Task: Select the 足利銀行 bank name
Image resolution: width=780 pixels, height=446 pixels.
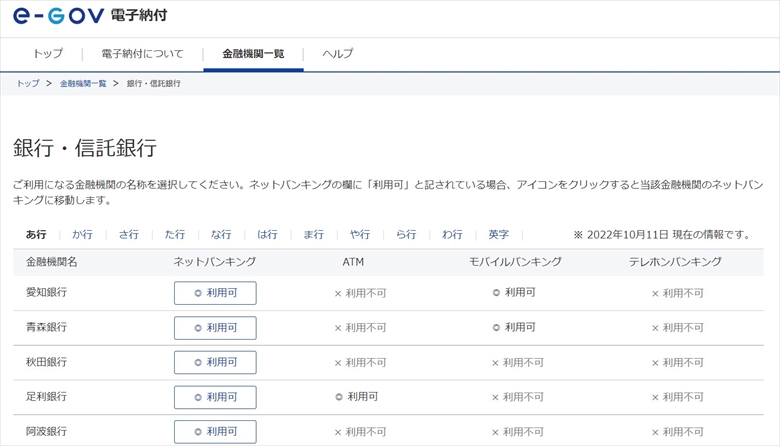Action: pyautogui.click(x=46, y=397)
